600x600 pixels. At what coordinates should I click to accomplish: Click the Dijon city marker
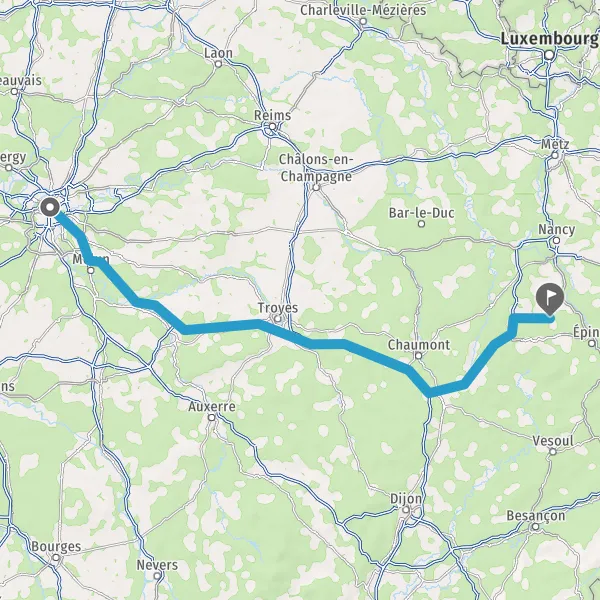(x=406, y=510)
